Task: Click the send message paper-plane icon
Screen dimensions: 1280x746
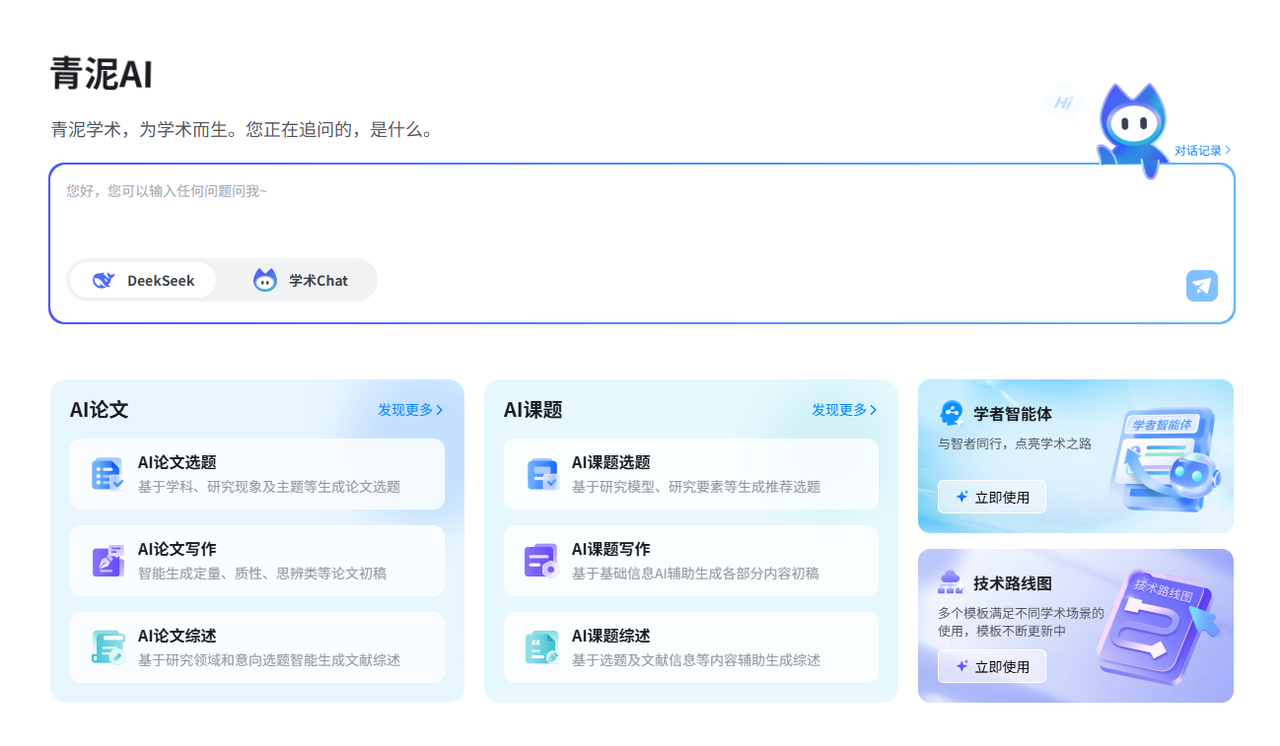Action: click(x=1202, y=285)
